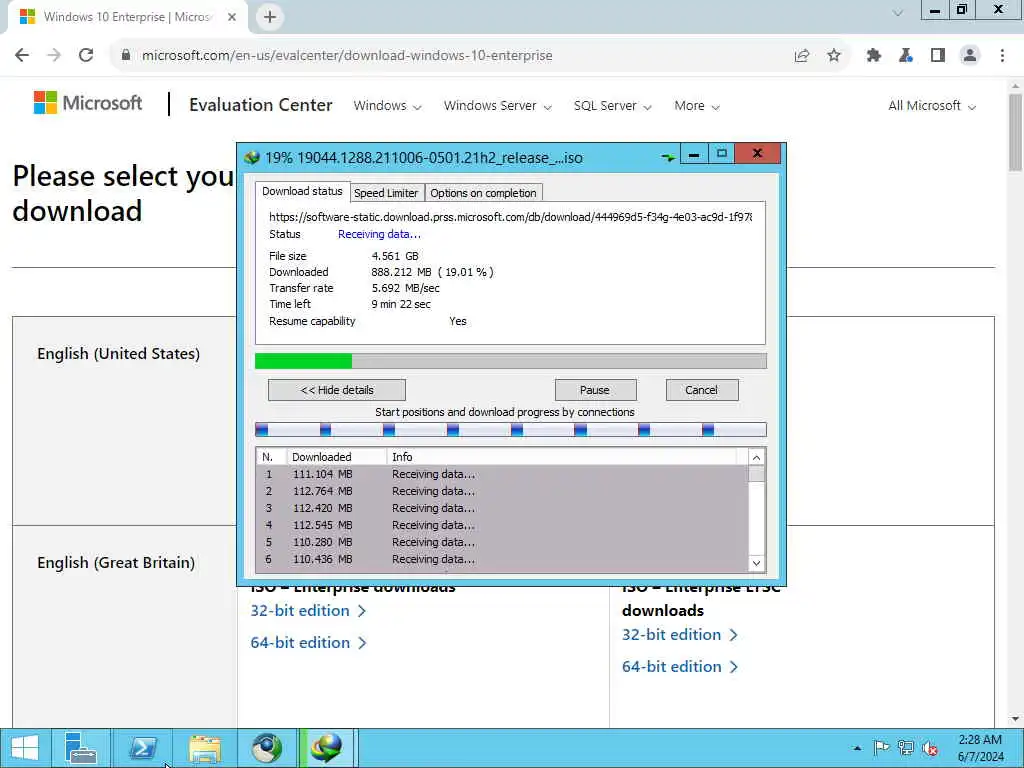Close the Windows 10 Enterprise tab
Image resolution: width=1024 pixels, height=768 pixels.
(x=232, y=17)
